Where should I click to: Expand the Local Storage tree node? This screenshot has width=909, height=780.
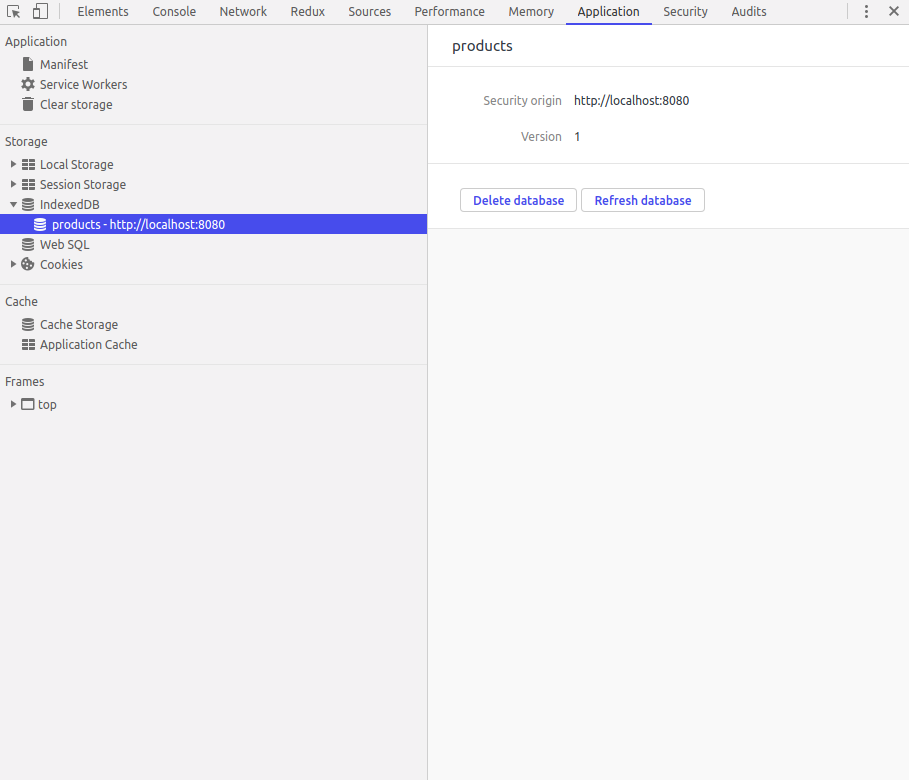[13, 164]
